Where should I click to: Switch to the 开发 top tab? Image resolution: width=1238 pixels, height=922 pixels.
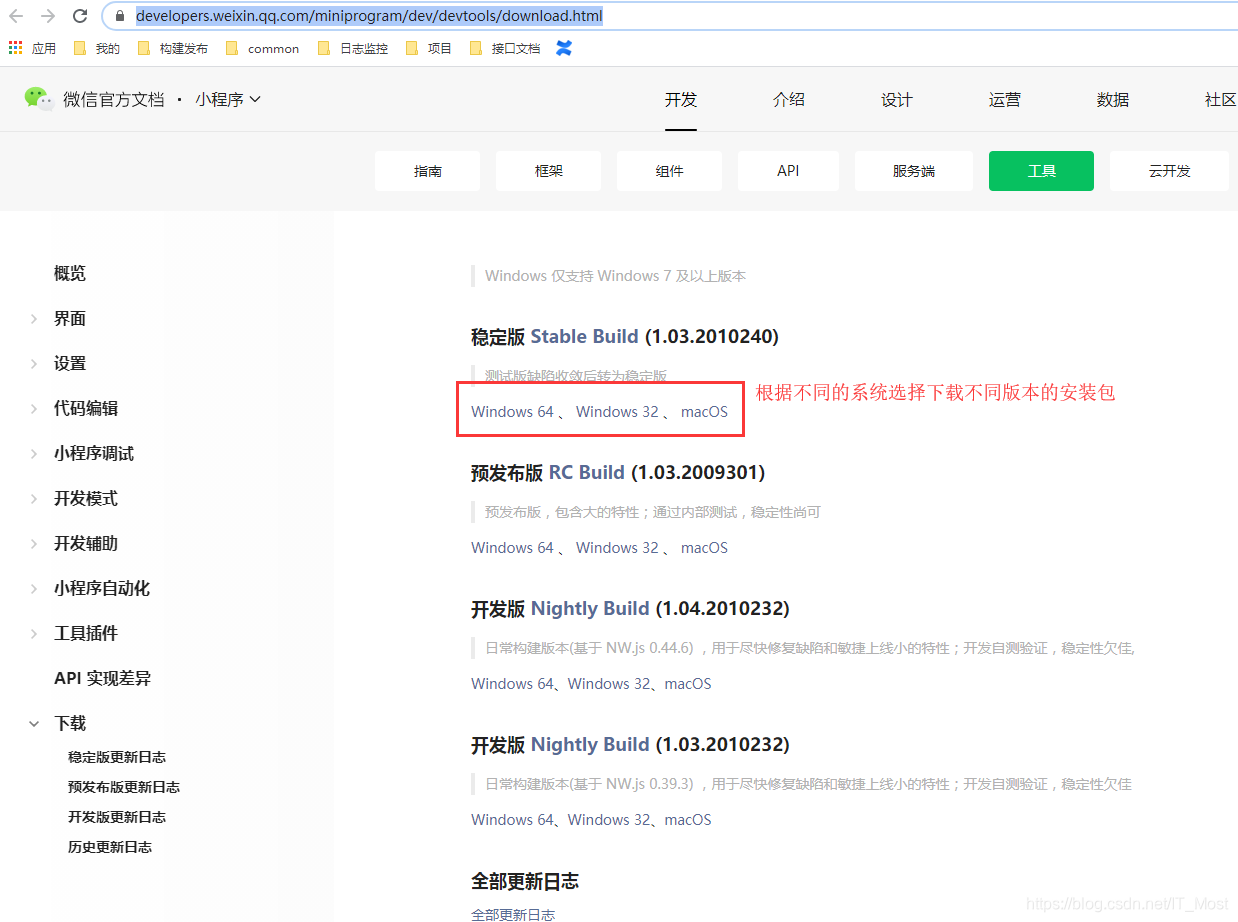click(681, 99)
